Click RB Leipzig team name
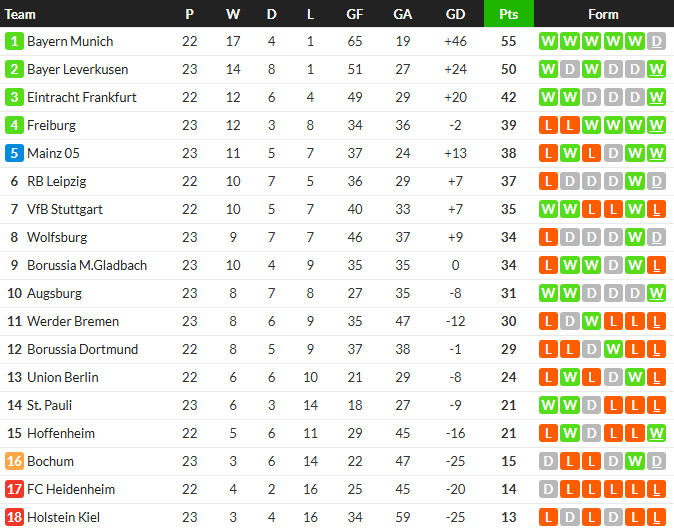 click(57, 182)
